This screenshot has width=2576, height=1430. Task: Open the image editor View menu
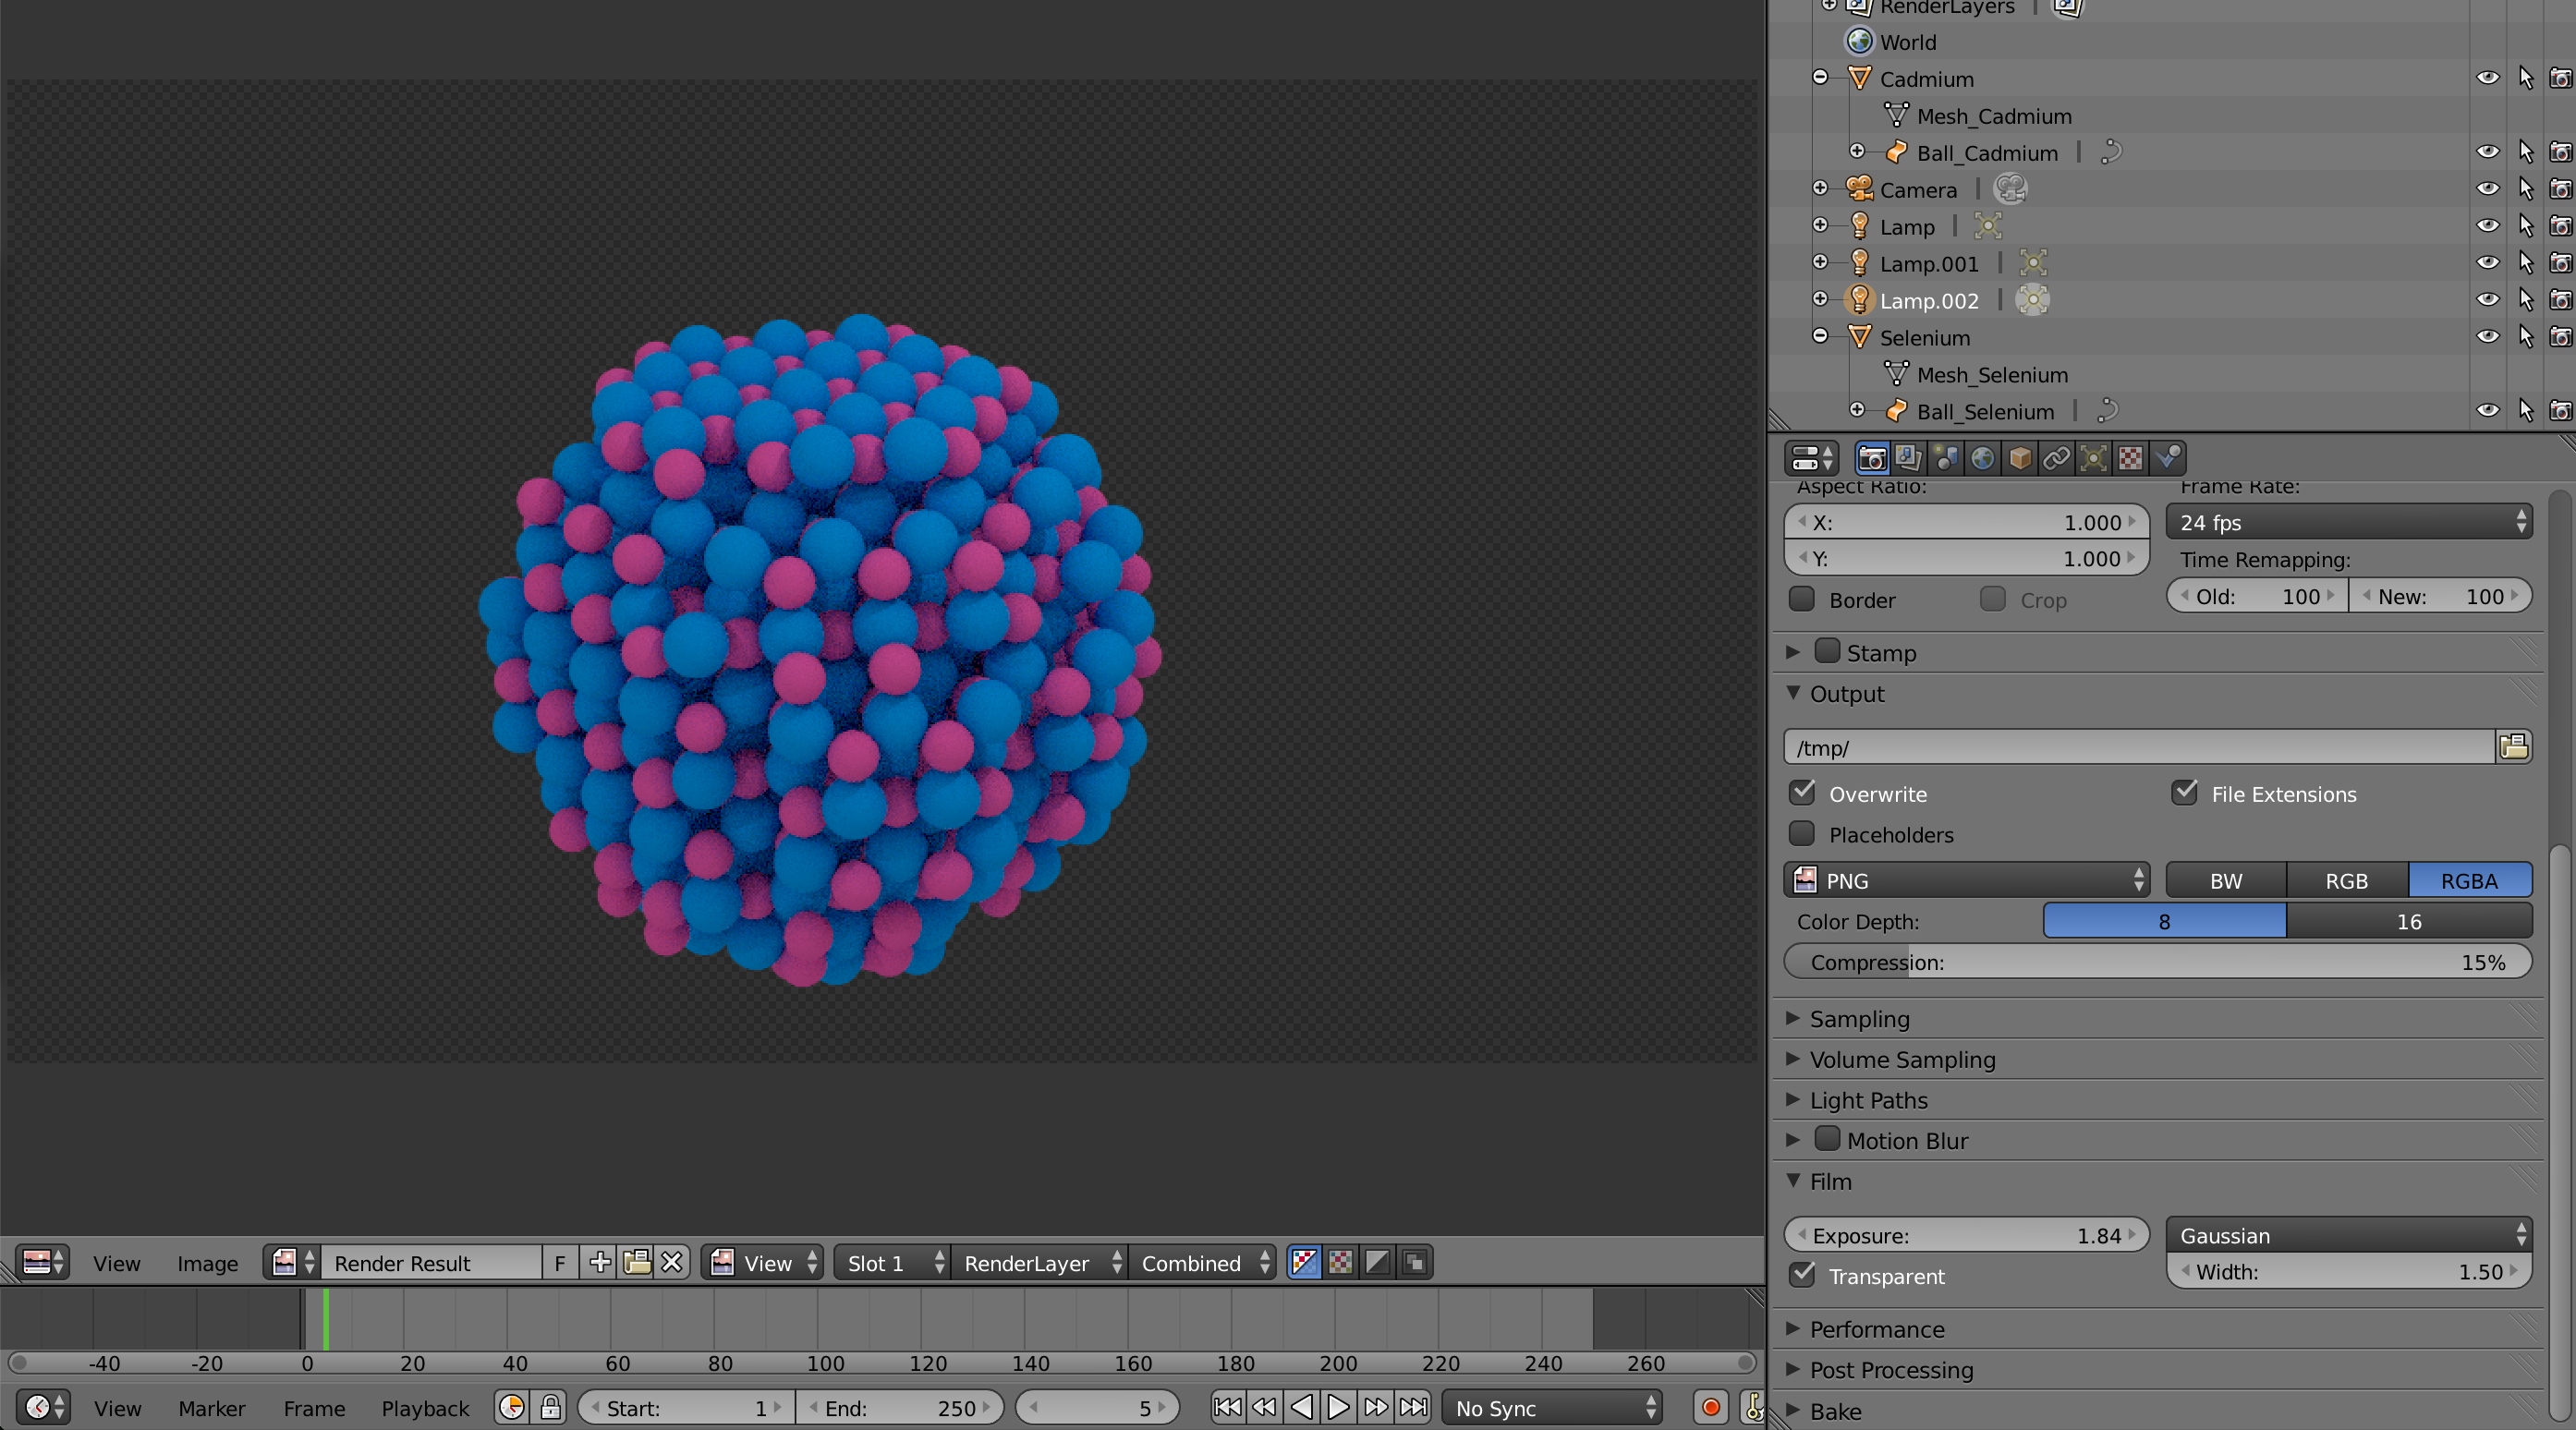click(x=116, y=1263)
